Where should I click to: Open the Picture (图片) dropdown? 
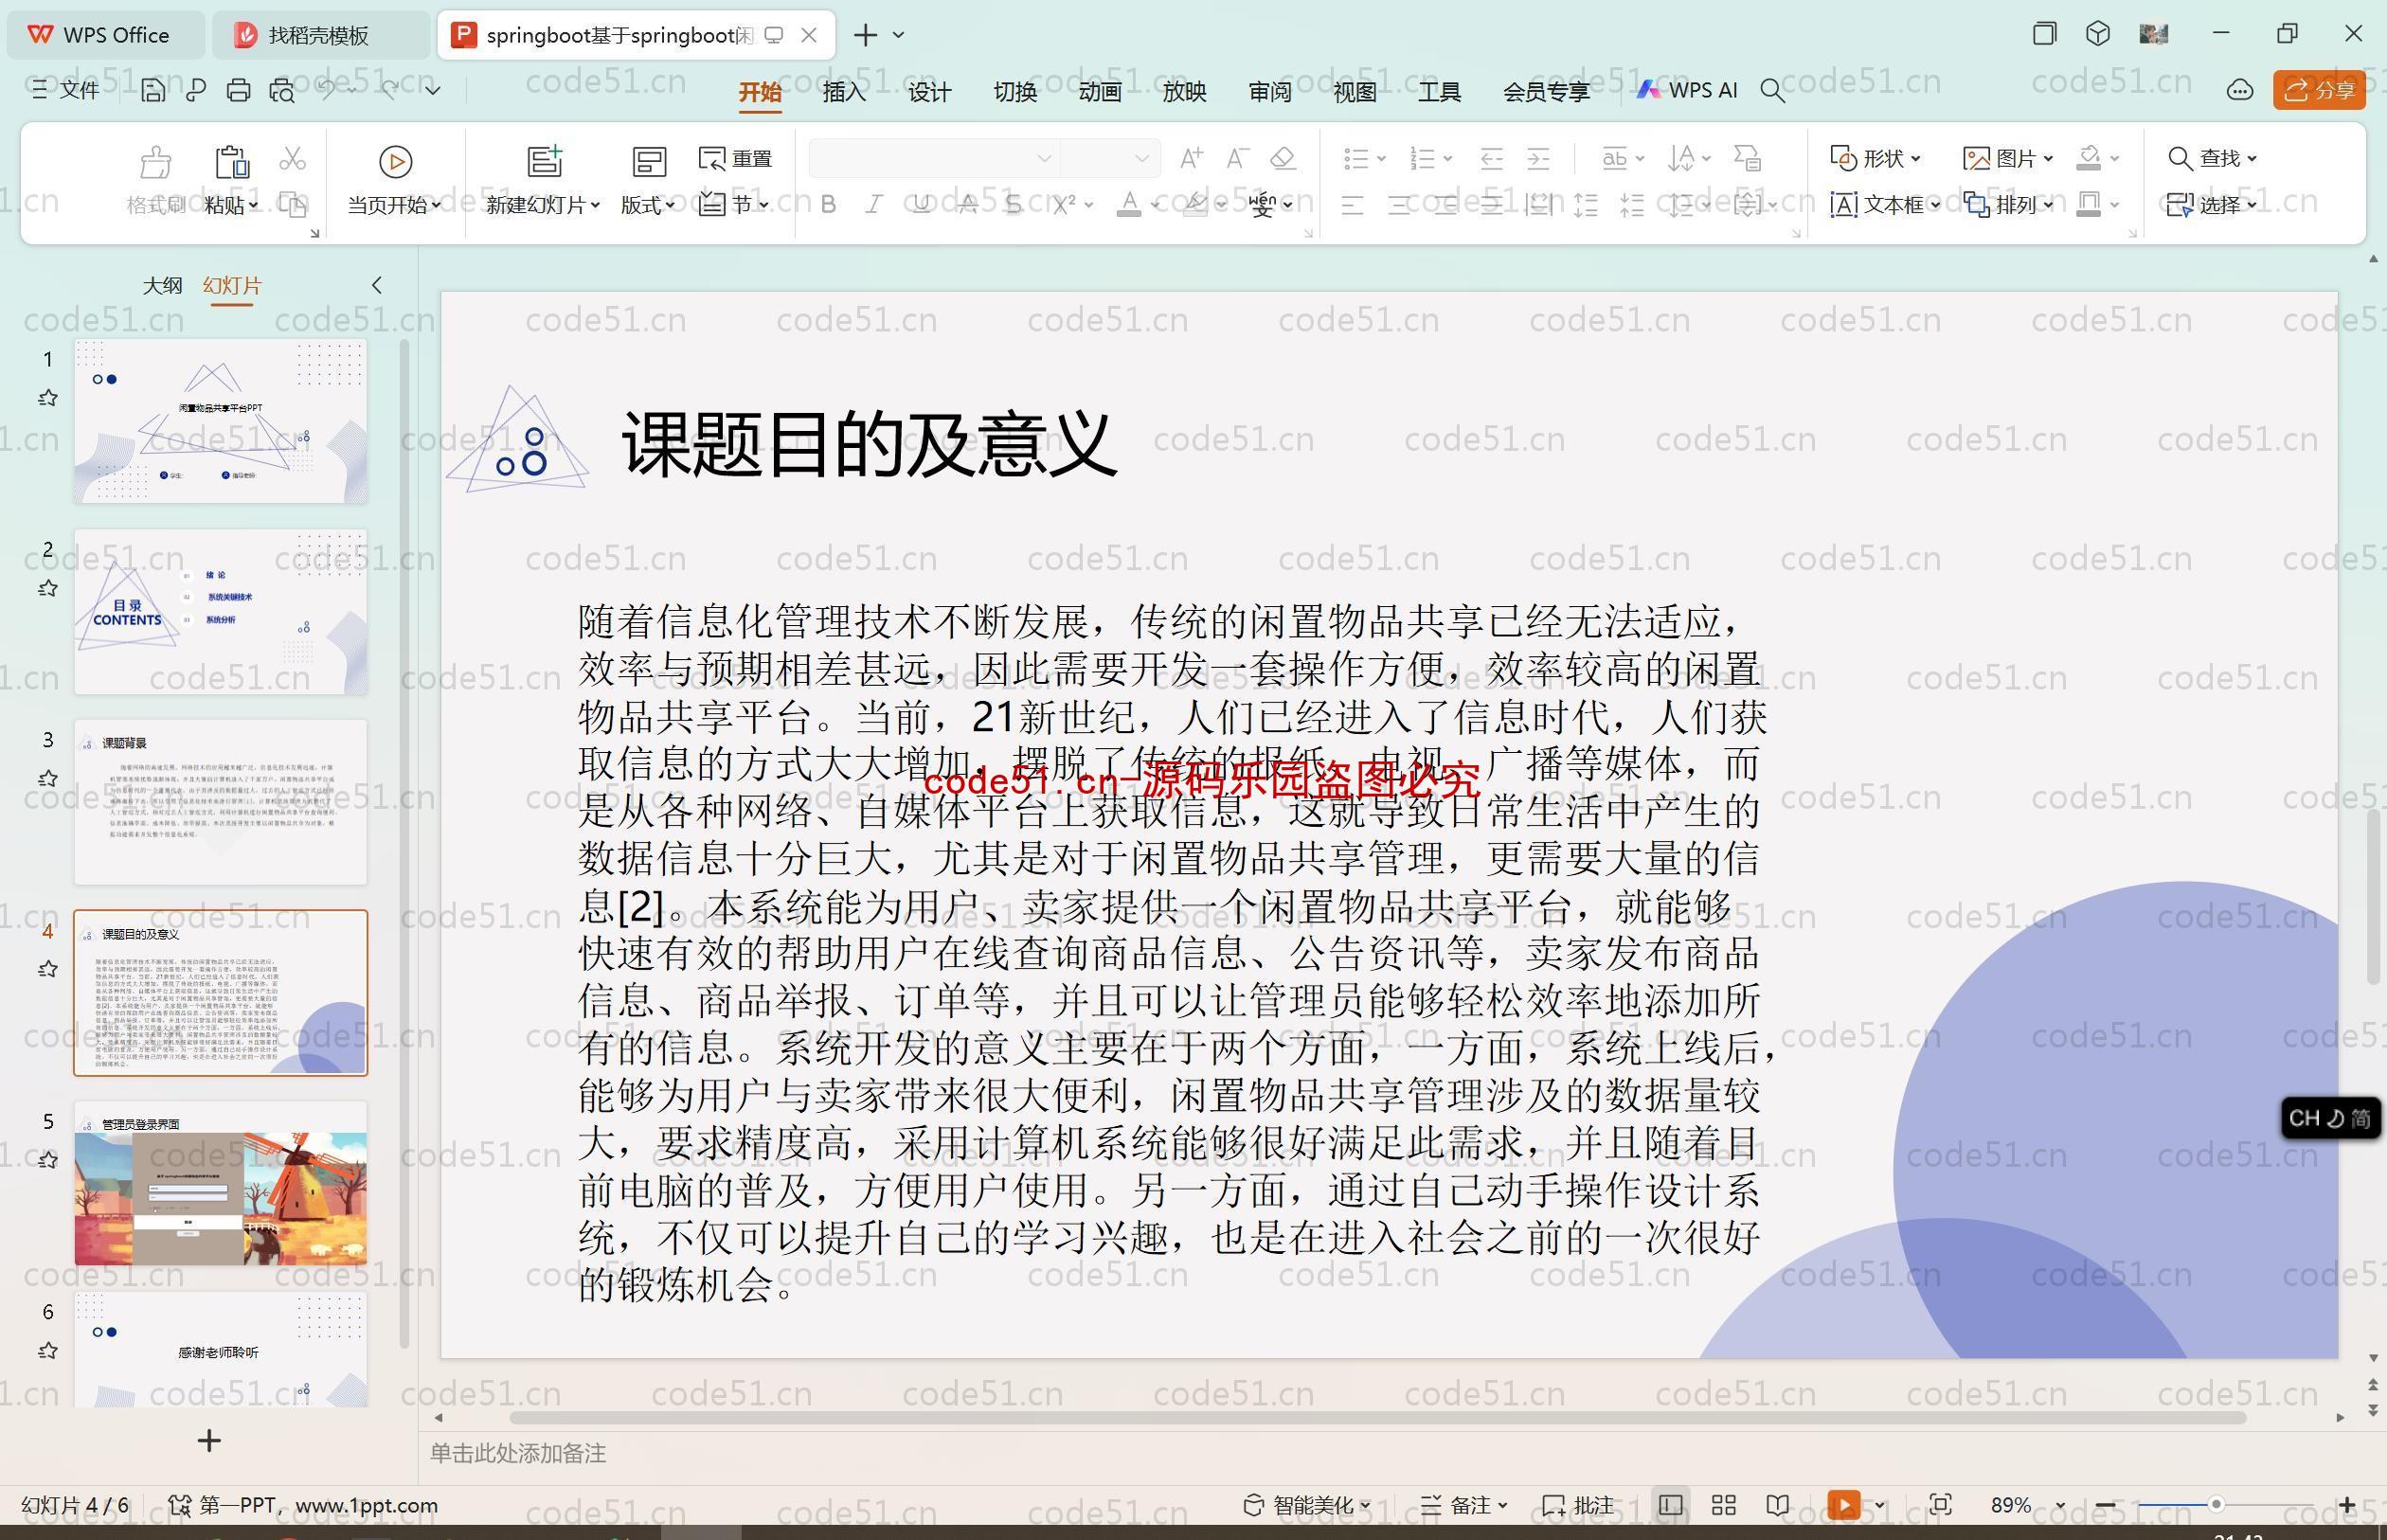pos(2008,158)
